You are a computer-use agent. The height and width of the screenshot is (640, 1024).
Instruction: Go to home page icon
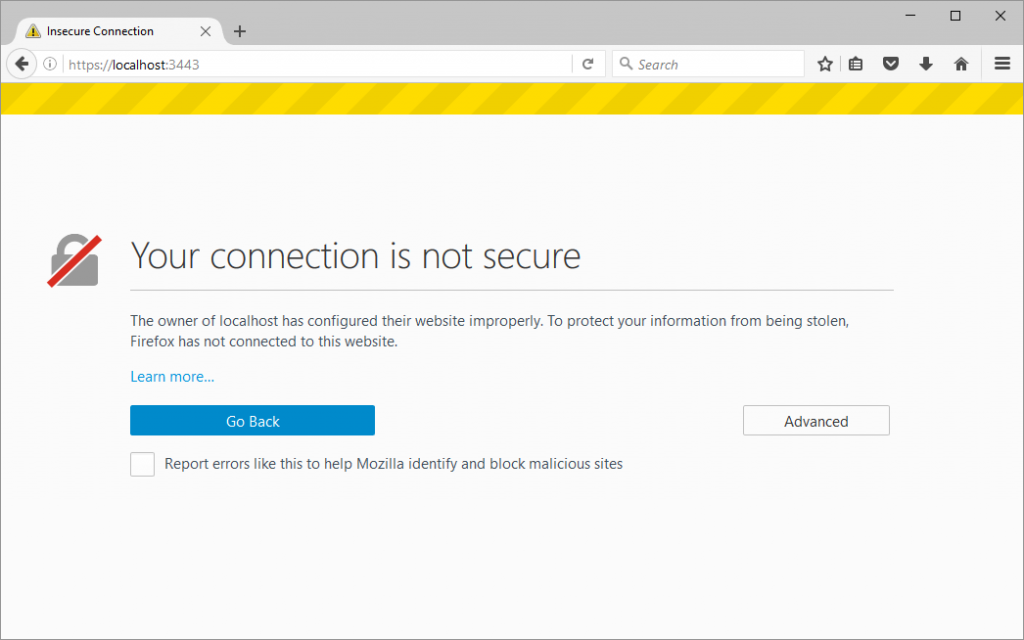point(961,64)
